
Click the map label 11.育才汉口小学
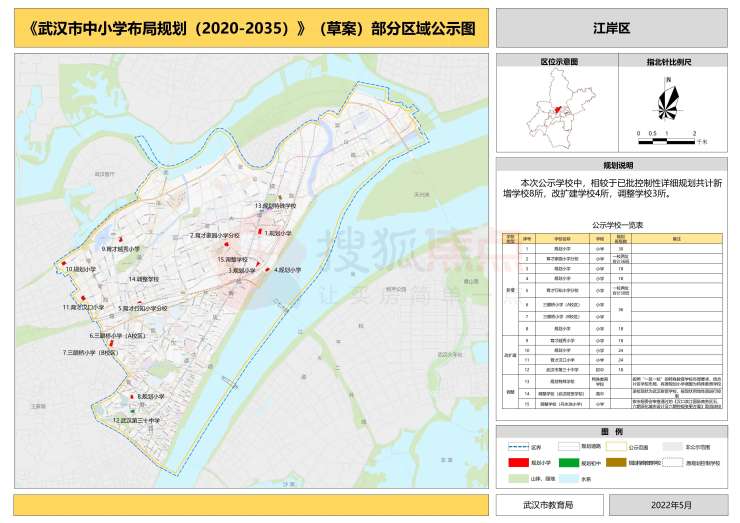pyautogui.click(x=83, y=307)
